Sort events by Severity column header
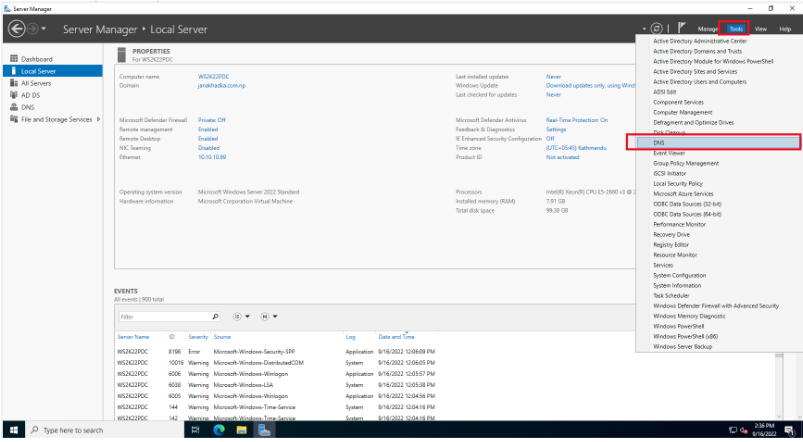Image resolution: width=803 pixels, height=442 pixels. pyautogui.click(x=198, y=337)
